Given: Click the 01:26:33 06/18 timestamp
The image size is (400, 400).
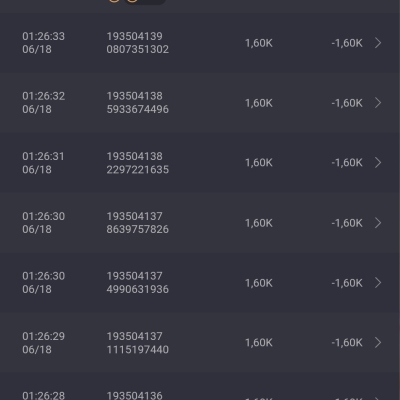Looking at the screenshot, I should [x=44, y=43].
